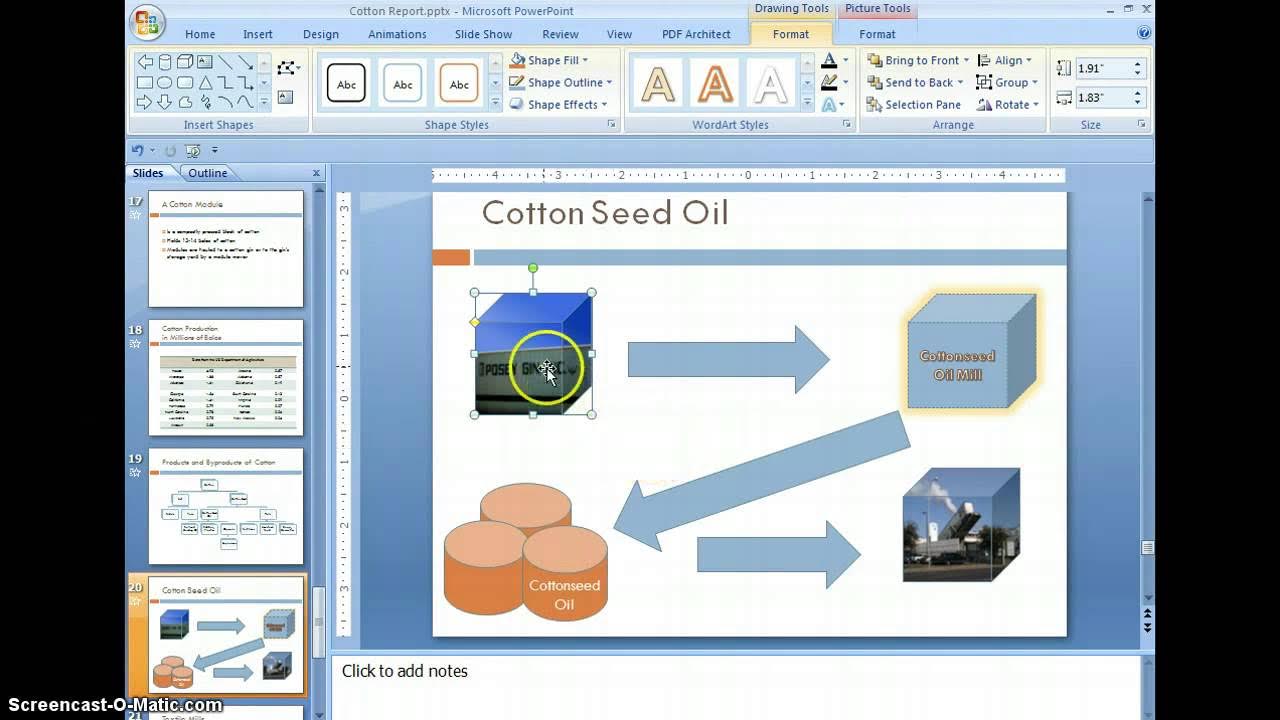Open the Selection Pane
Image resolution: width=1280 pixels, height=720 pixels.
913,105
